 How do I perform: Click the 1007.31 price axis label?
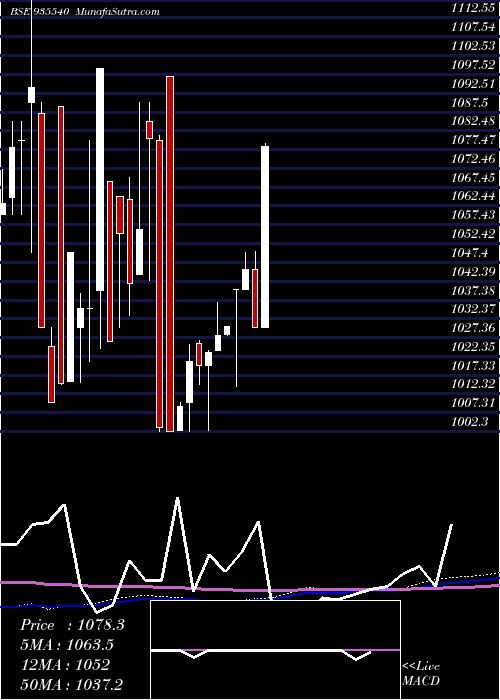coord(473,403)
